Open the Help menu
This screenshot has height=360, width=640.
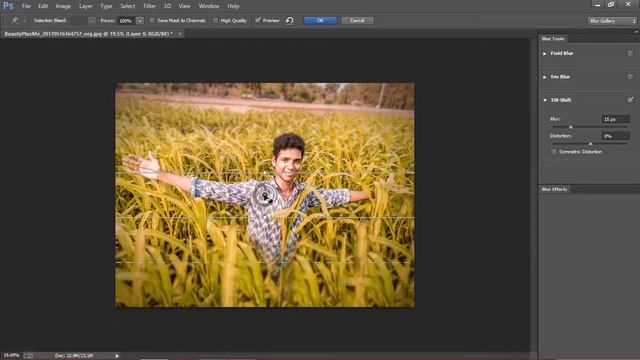233,6
